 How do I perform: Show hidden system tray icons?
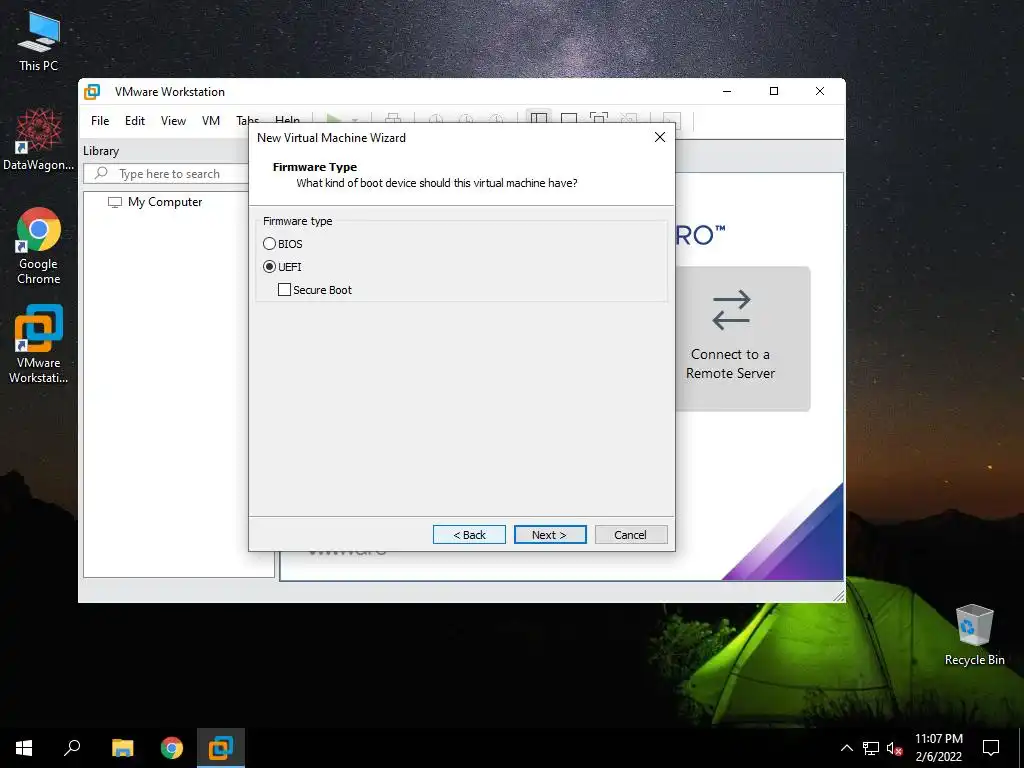pos(846,748)
